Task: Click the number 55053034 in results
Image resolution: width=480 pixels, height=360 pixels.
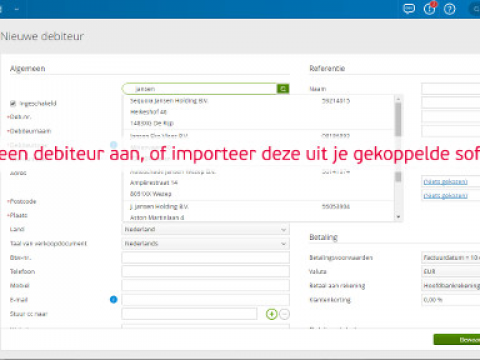Action: (x=336, y=207)
